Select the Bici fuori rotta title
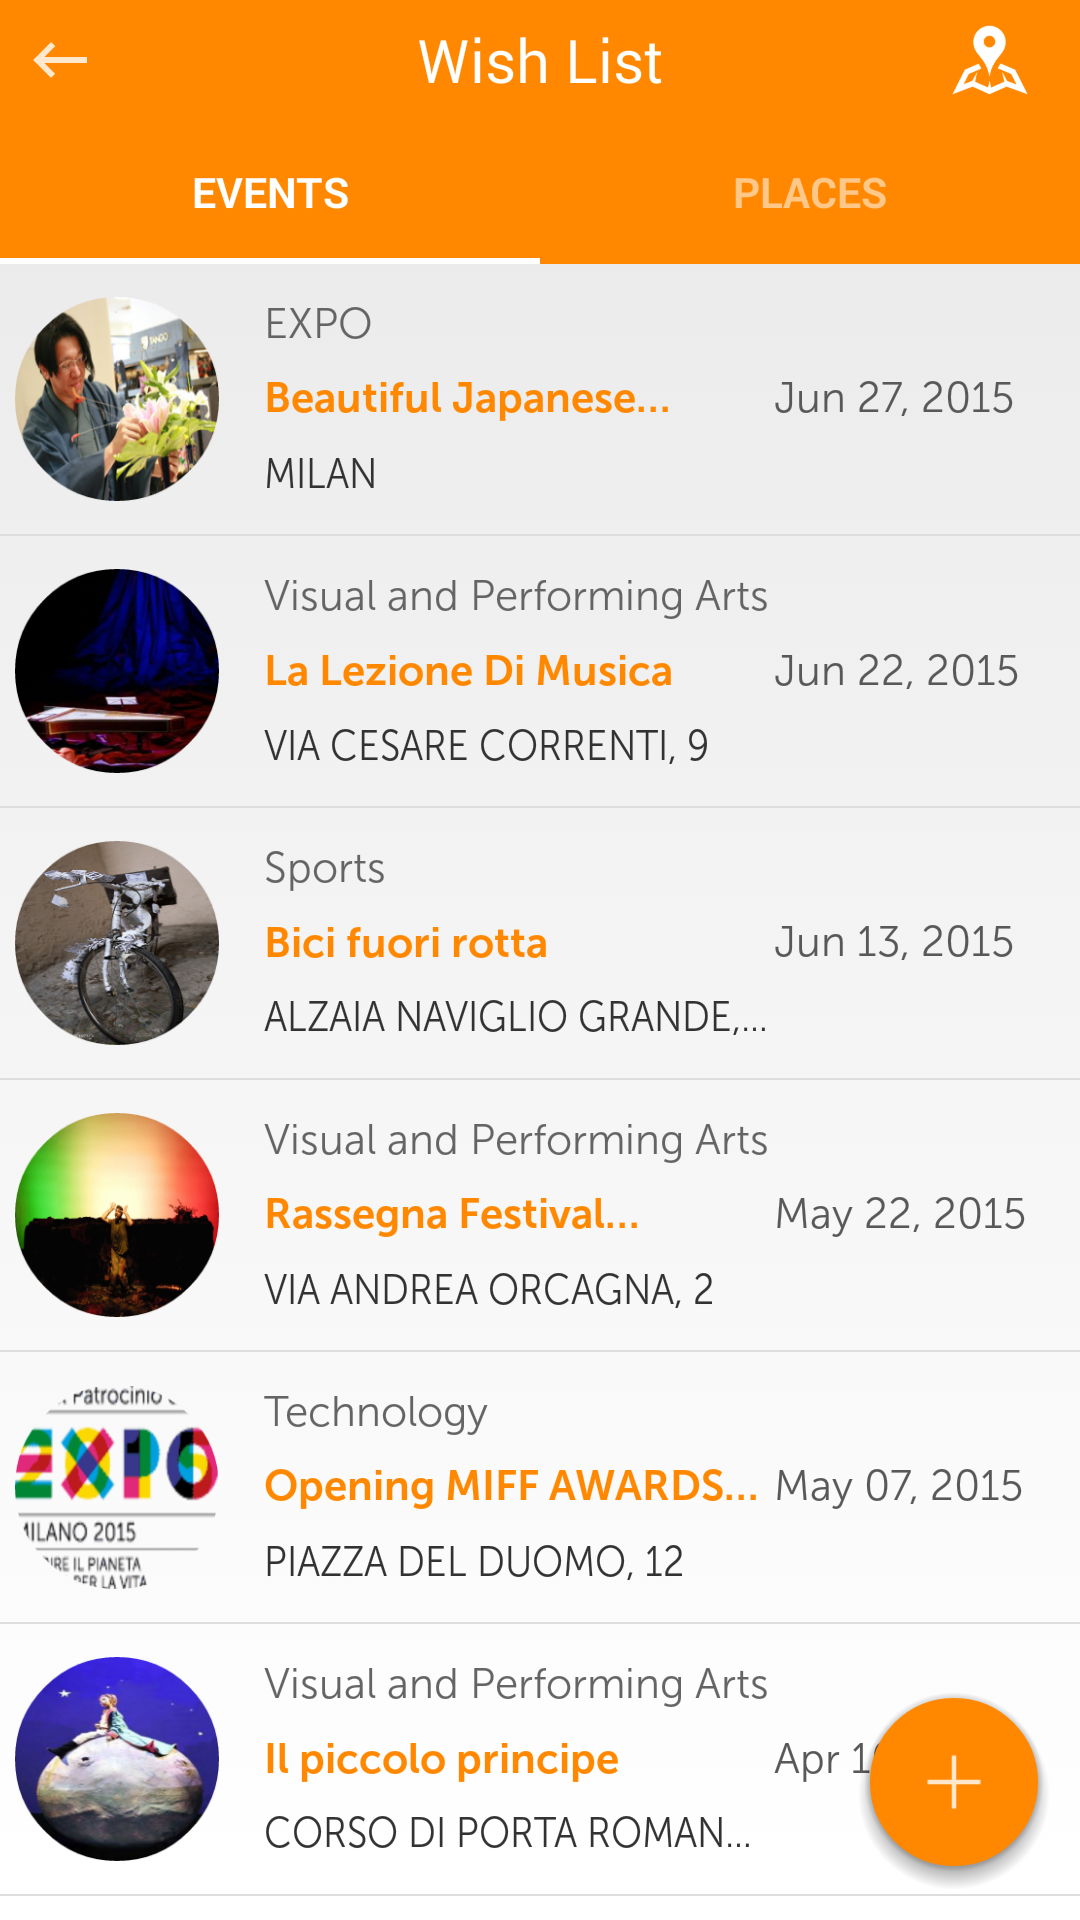Screen dimensions: 1080x1920 (x=406, y=943)
